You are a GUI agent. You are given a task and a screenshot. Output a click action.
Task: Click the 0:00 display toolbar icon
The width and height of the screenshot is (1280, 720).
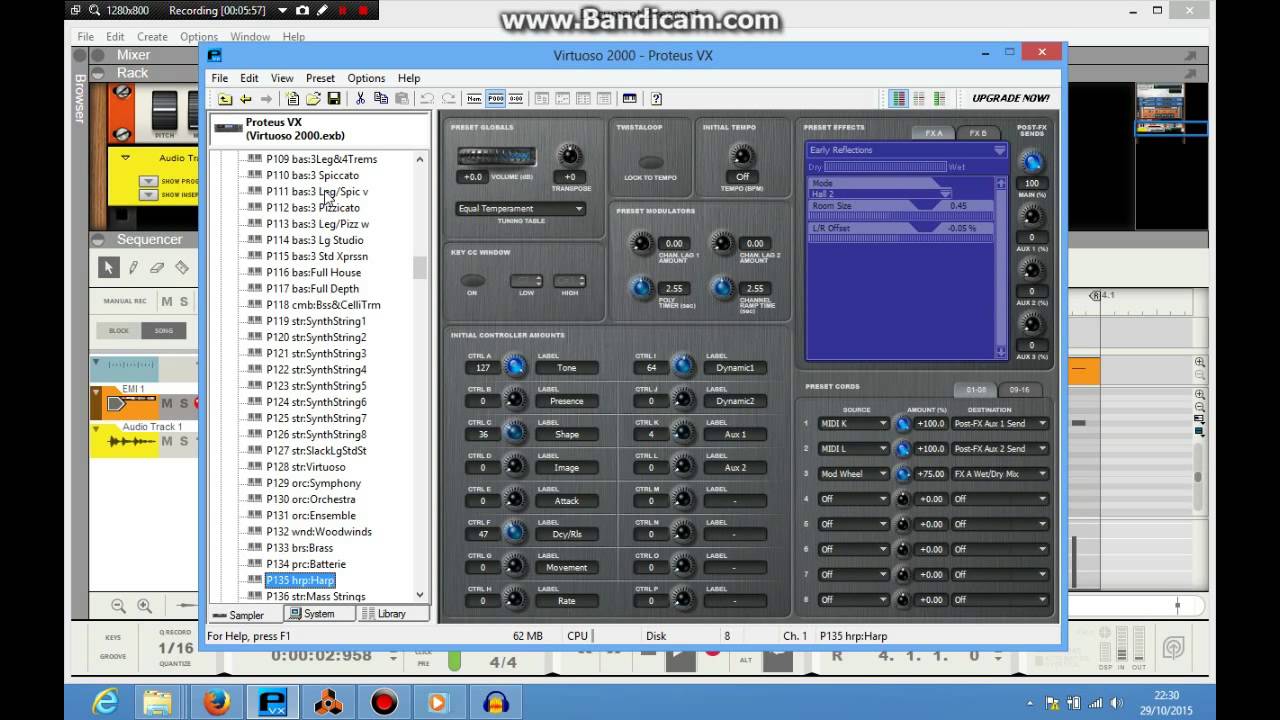click(x=516, y=98)
